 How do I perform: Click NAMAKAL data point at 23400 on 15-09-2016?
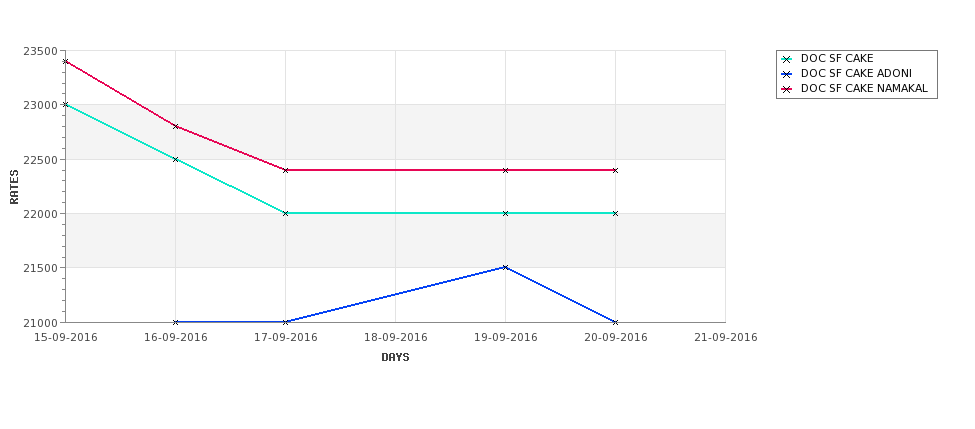coord(65,61)
